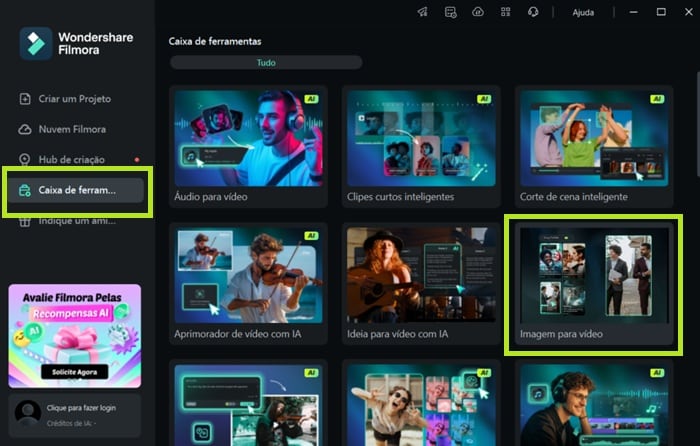
Task: Click Solicite Agora on rewards banner
Action: pyautogui.click(x=75, y=371)
